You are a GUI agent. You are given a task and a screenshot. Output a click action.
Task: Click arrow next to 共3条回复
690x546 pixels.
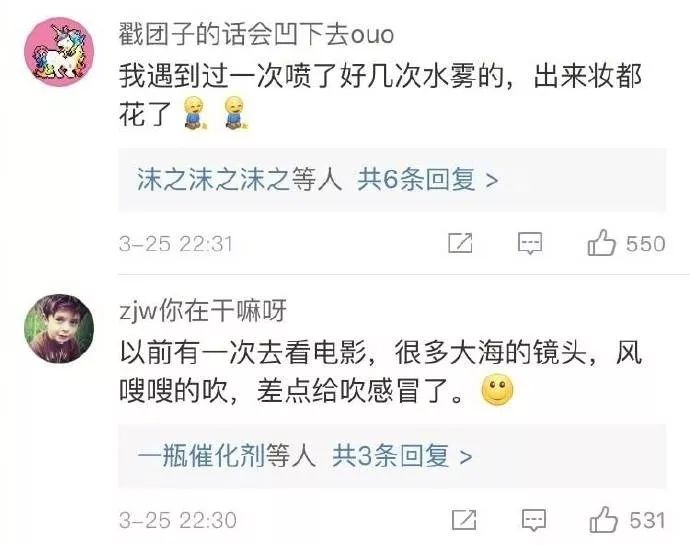click(466, 457)
